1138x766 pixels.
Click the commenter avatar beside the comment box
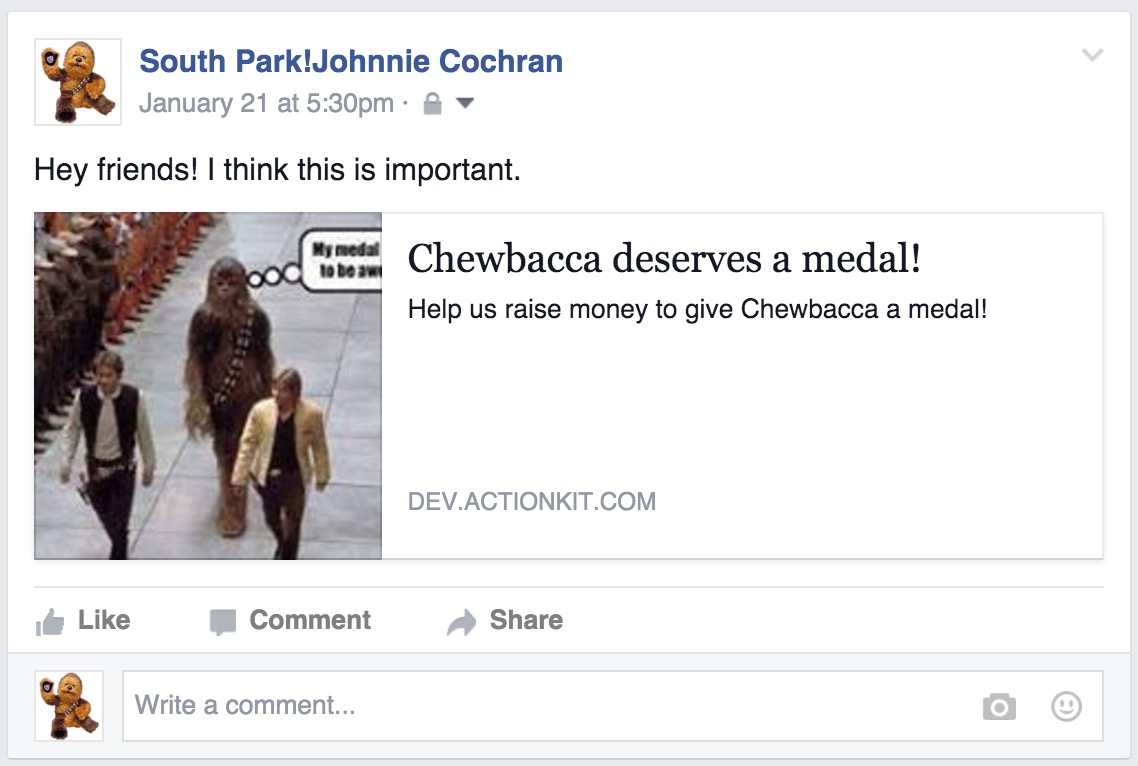pos(69,706)
